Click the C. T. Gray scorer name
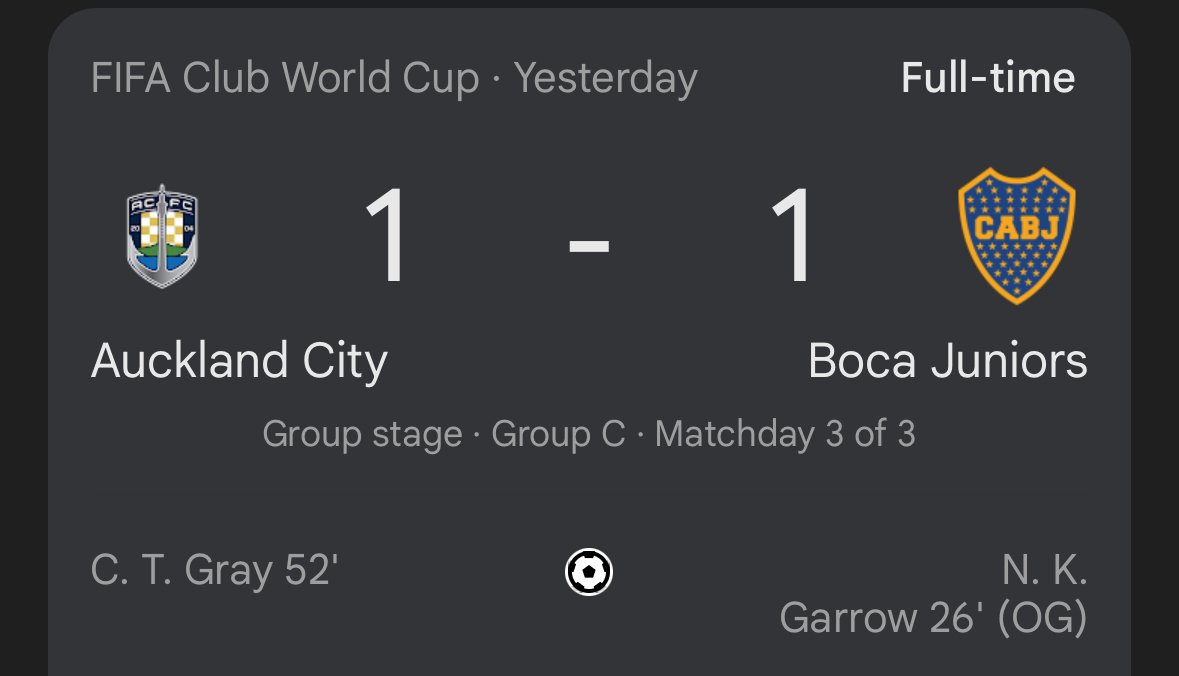Viewport: 1179px width, 676px height. [181, 570]
